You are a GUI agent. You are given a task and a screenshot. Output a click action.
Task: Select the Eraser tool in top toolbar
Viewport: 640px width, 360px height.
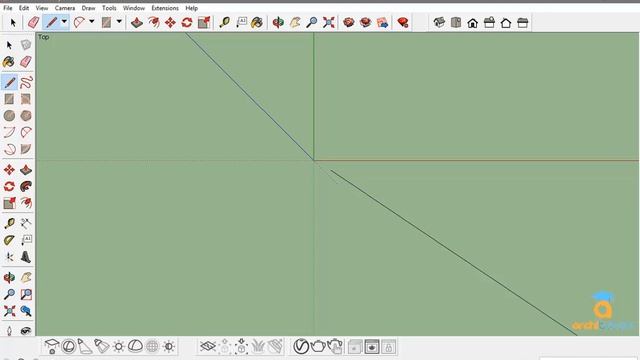point(33,22)
